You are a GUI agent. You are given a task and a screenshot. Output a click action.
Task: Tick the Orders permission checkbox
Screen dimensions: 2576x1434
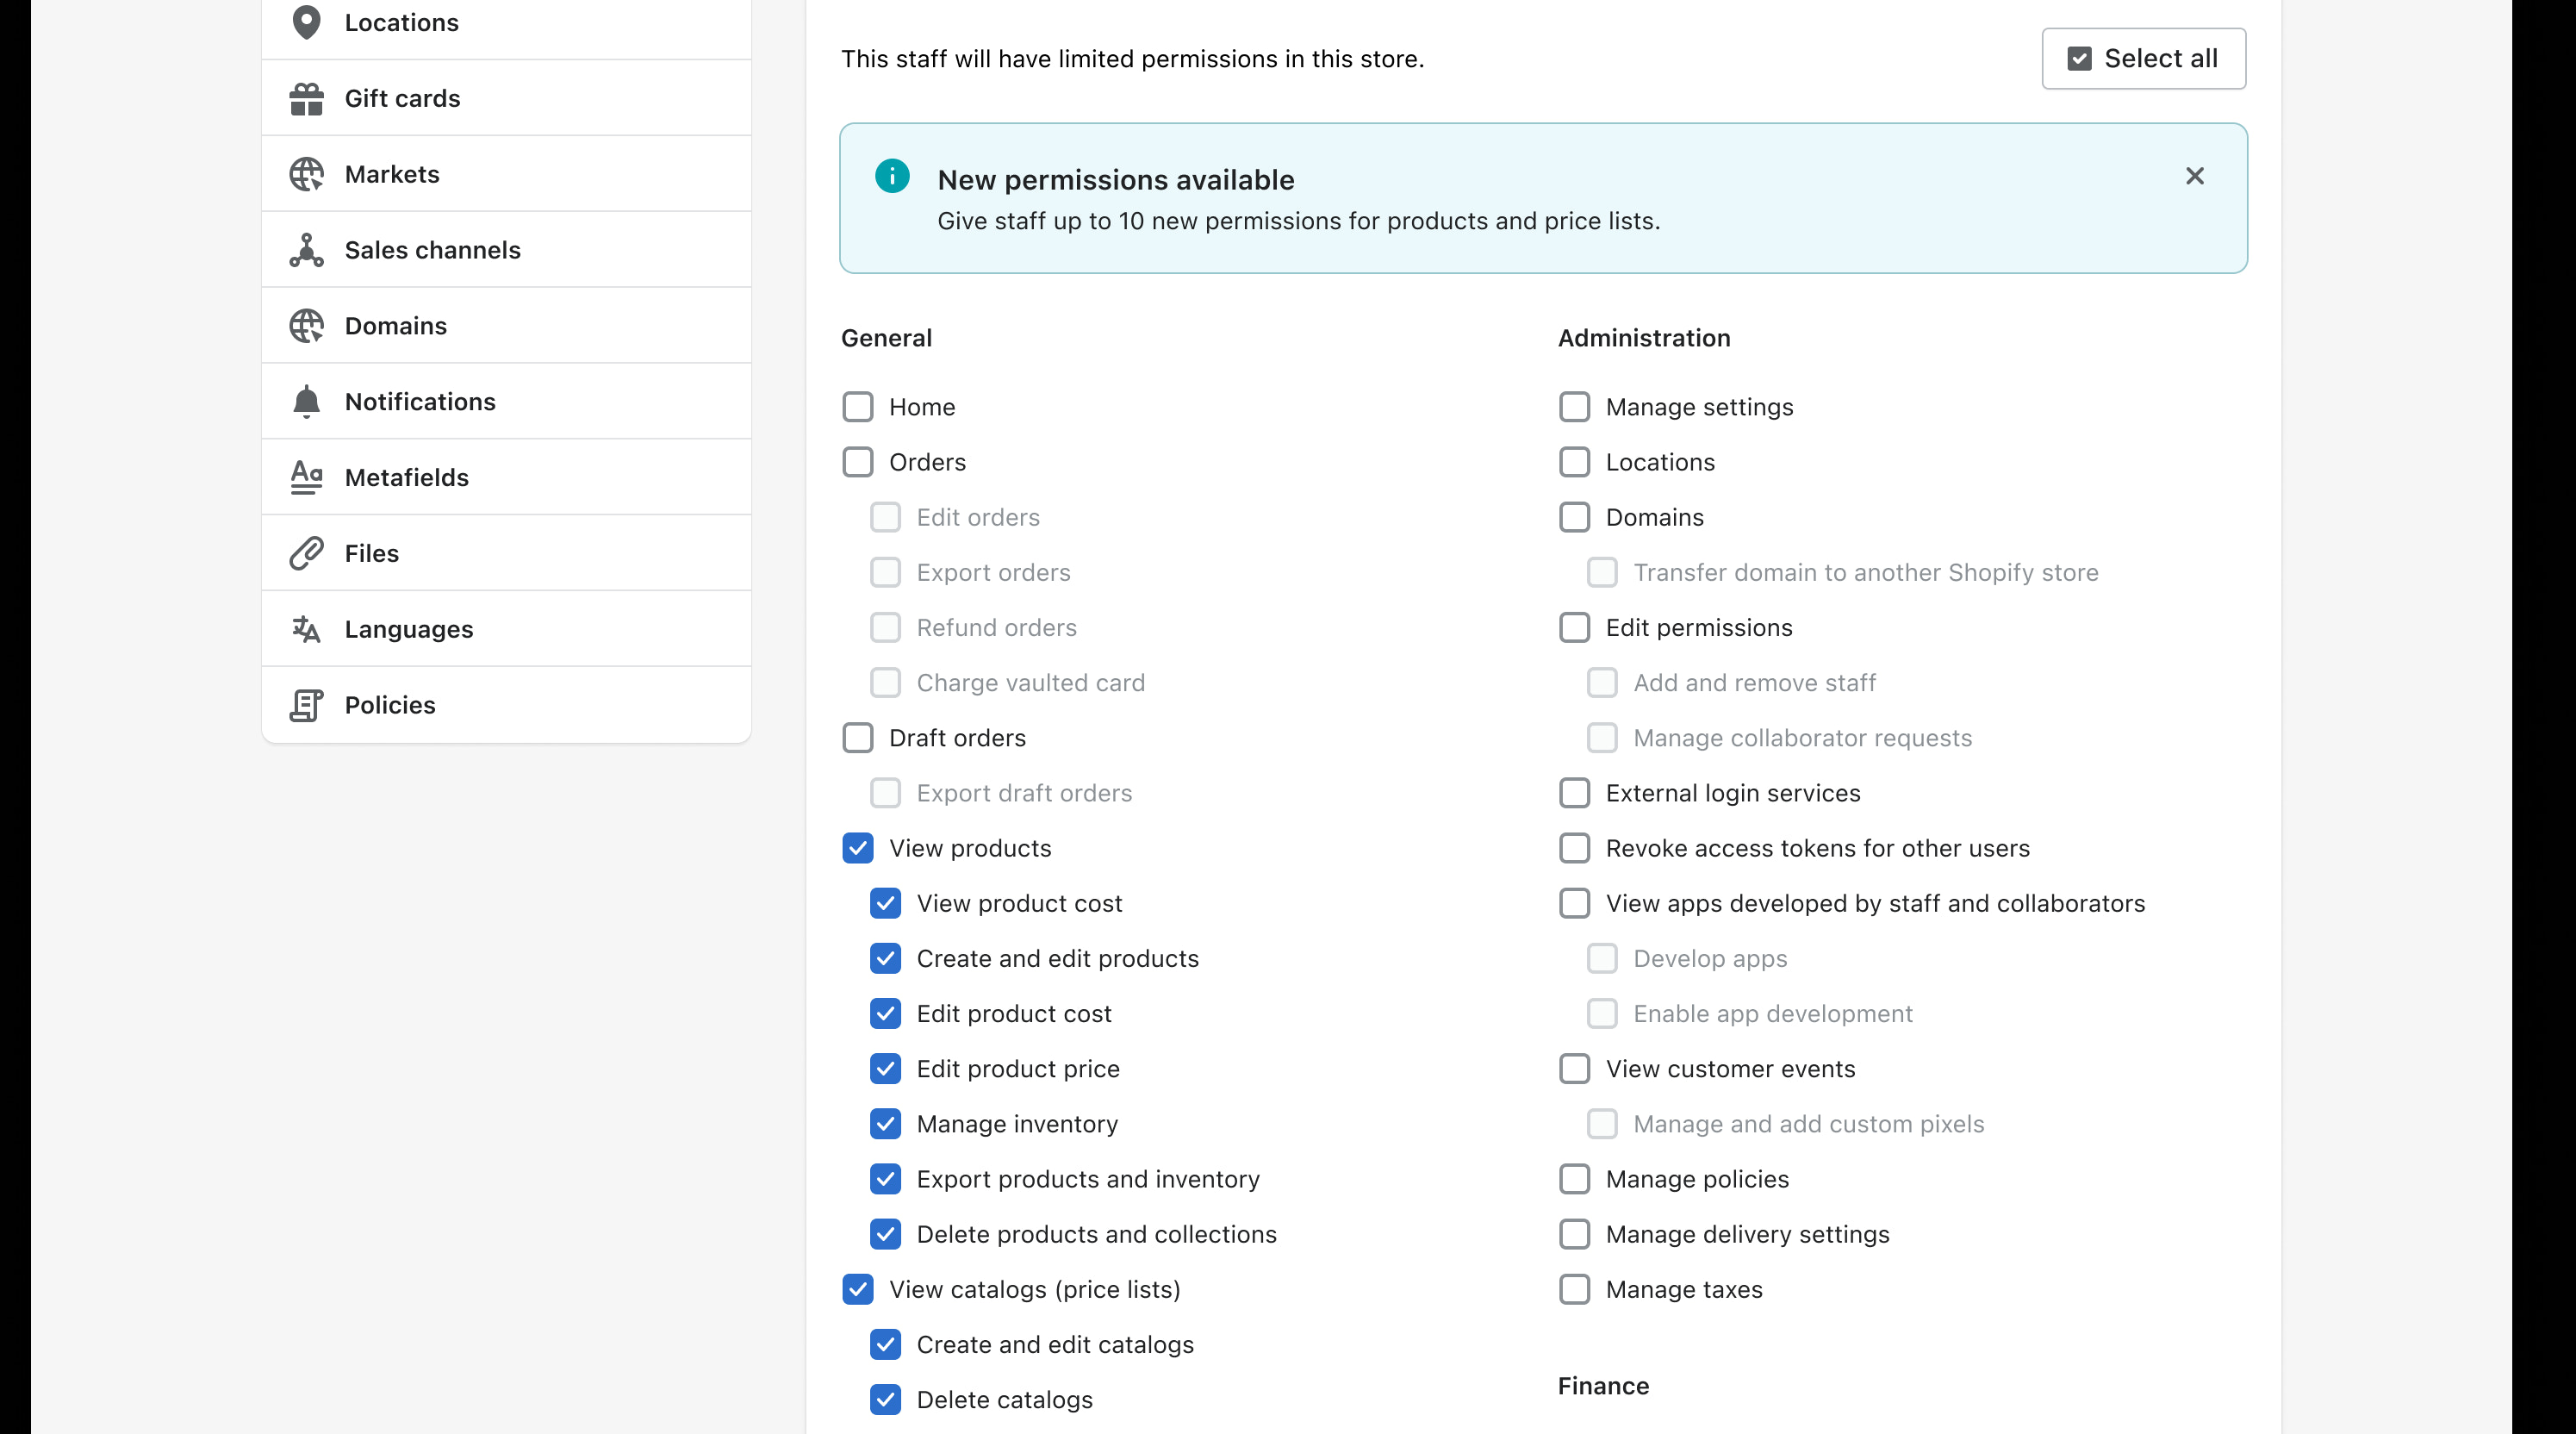point(858,462)
